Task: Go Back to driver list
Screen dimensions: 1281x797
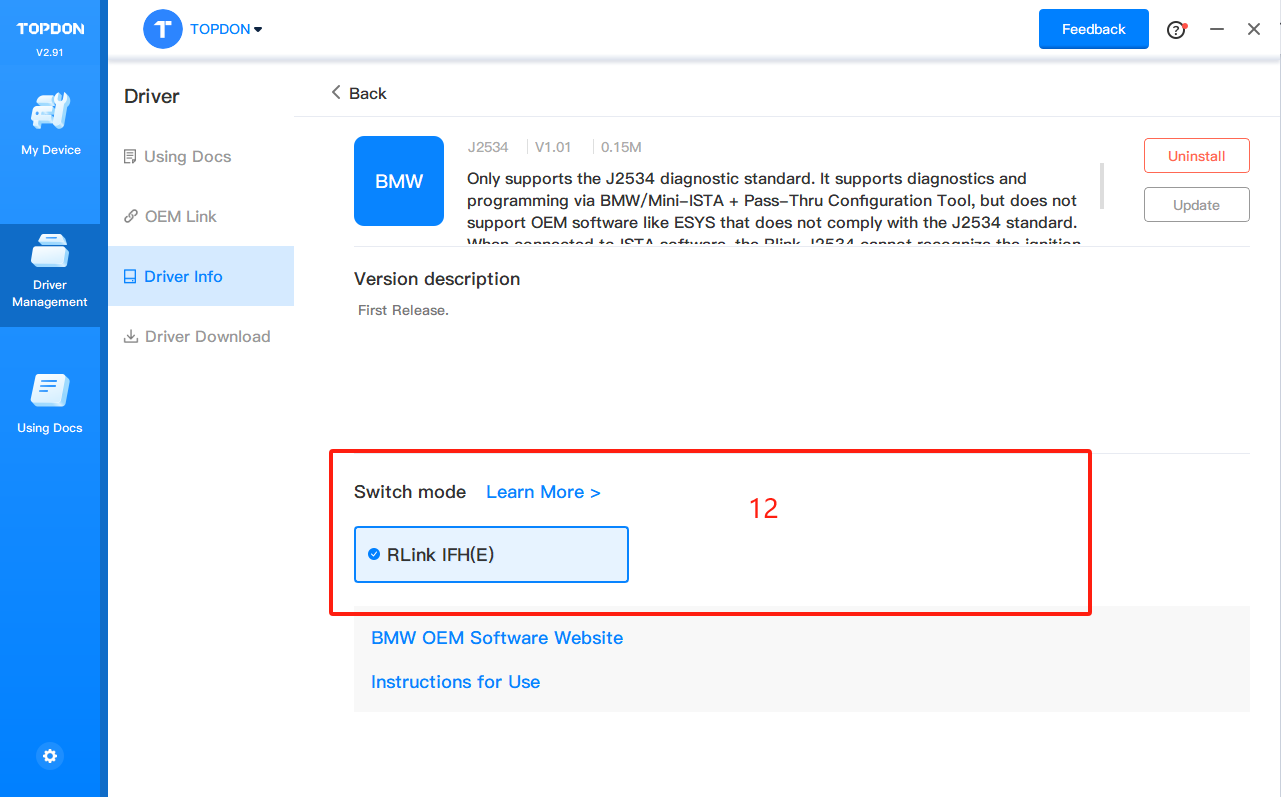Action: coord(359,93)
